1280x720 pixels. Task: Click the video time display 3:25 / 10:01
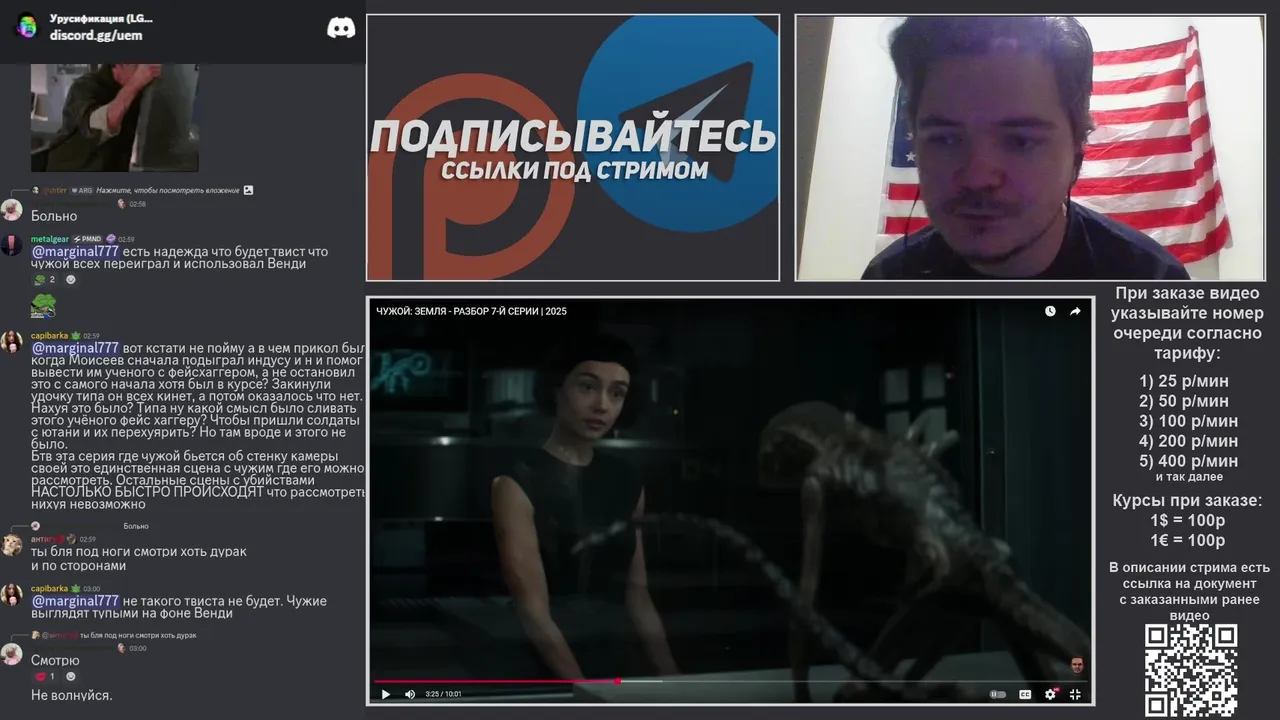coord(443,694)
